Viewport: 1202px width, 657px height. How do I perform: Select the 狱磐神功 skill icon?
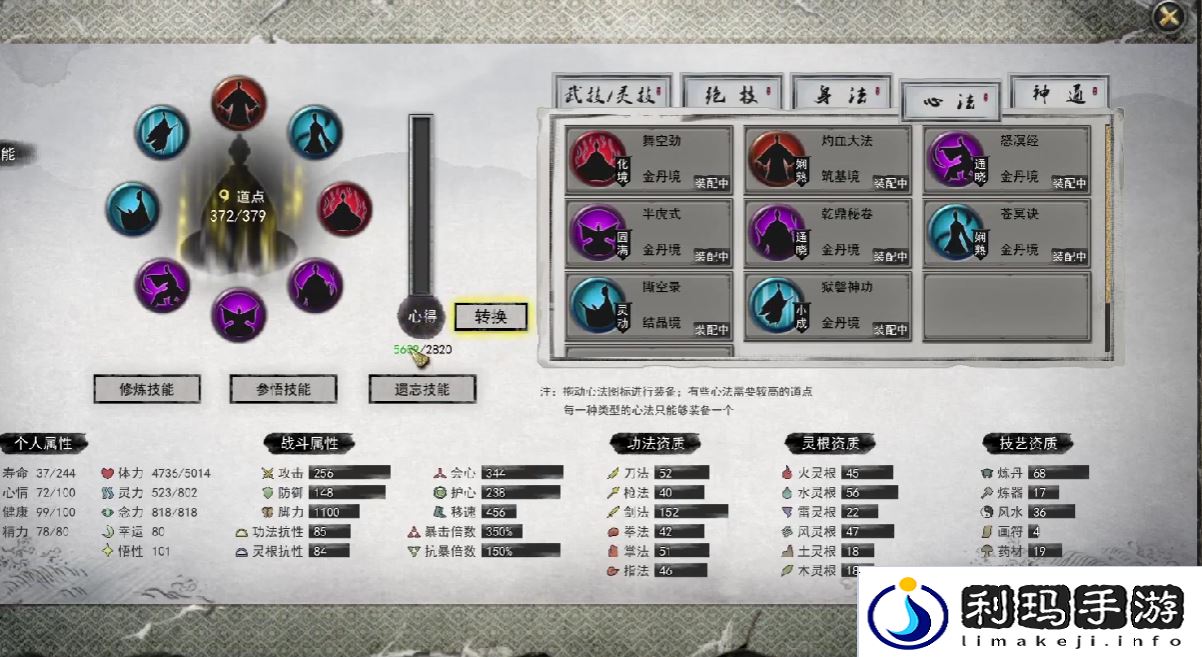776,305
